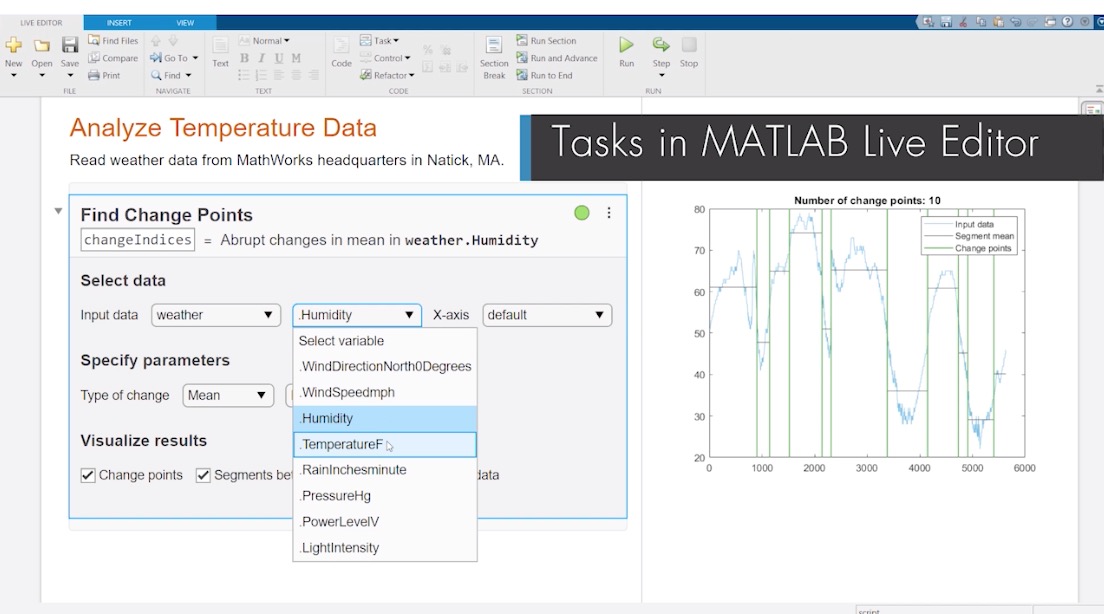Click the Analyze Temperature Data title

tap(223, 127)
